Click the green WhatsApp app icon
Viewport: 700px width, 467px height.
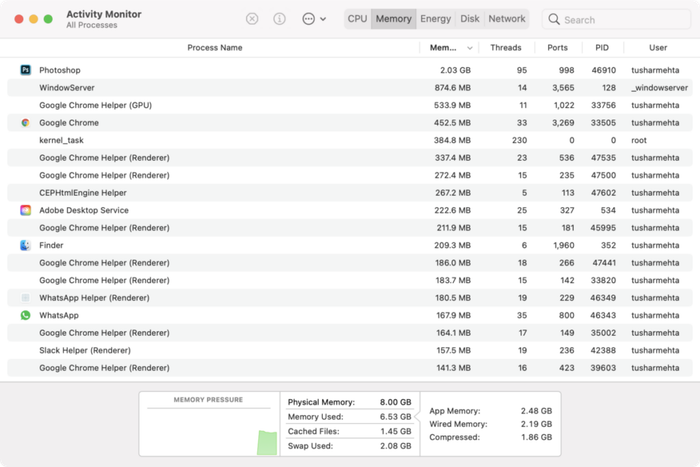(x=25, y=315)
